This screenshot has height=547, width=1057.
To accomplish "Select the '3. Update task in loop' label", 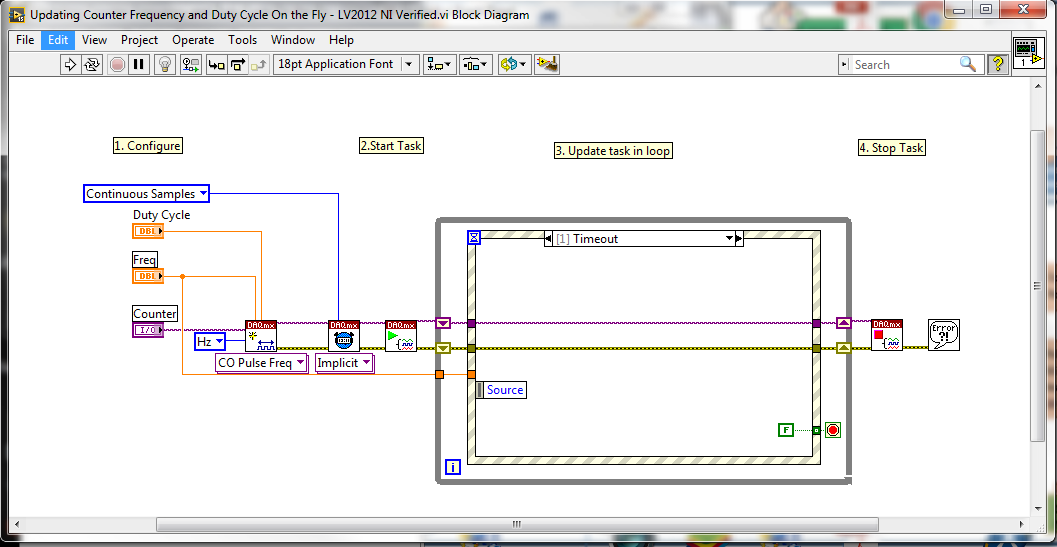I will point(613,151).
